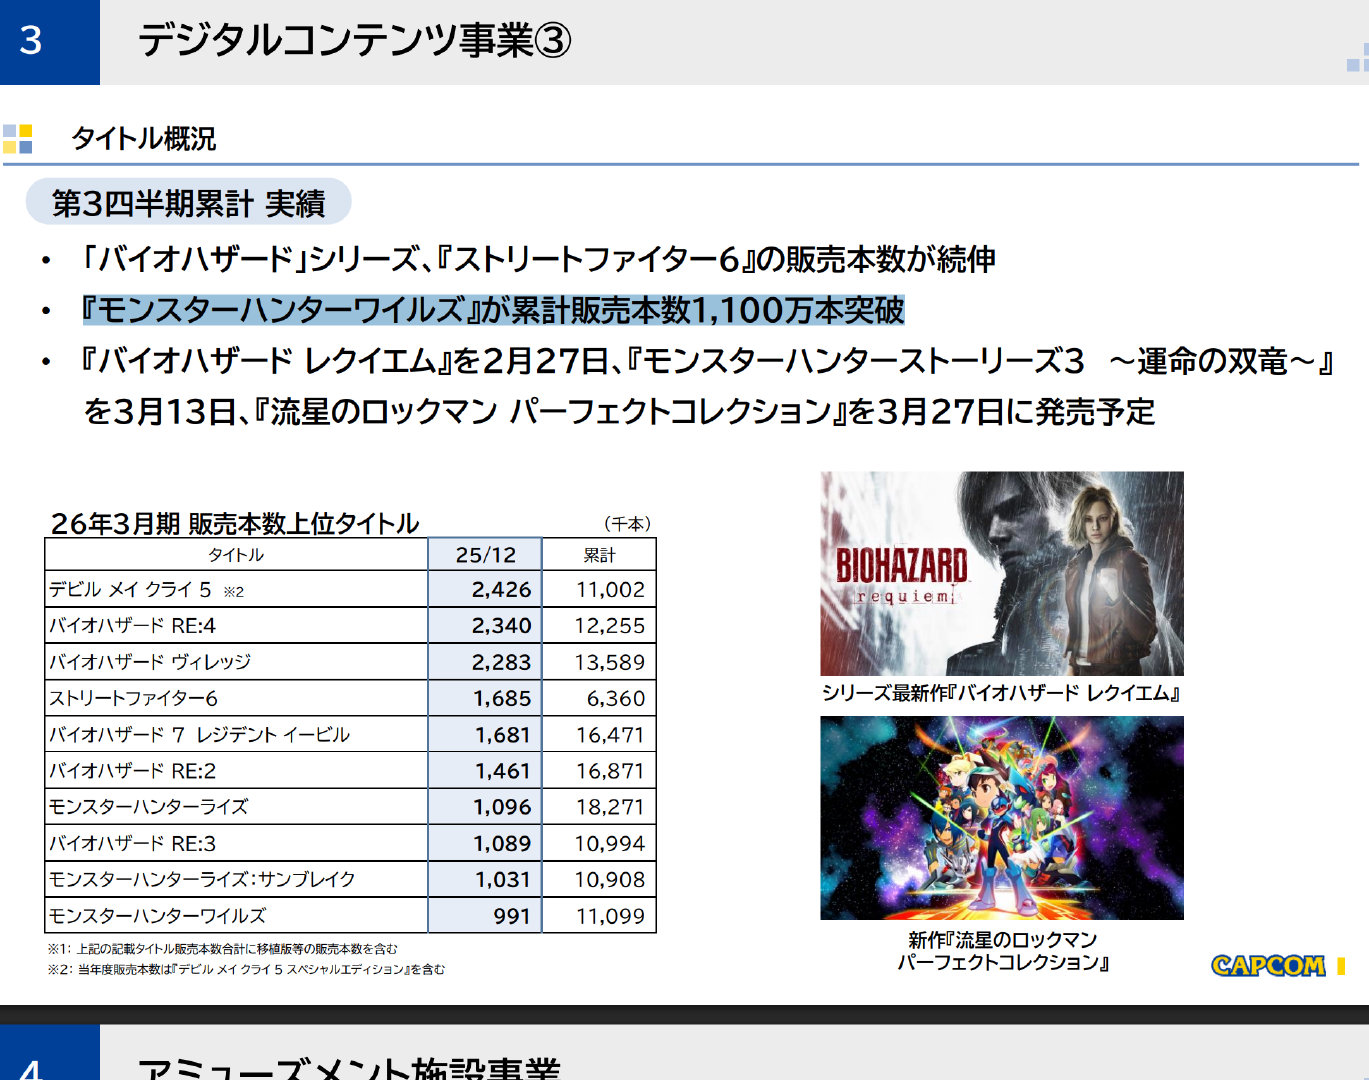This screenshot has height=1080, width=1369.
Task: Click the value 2,426
Action: coord(501,590)
